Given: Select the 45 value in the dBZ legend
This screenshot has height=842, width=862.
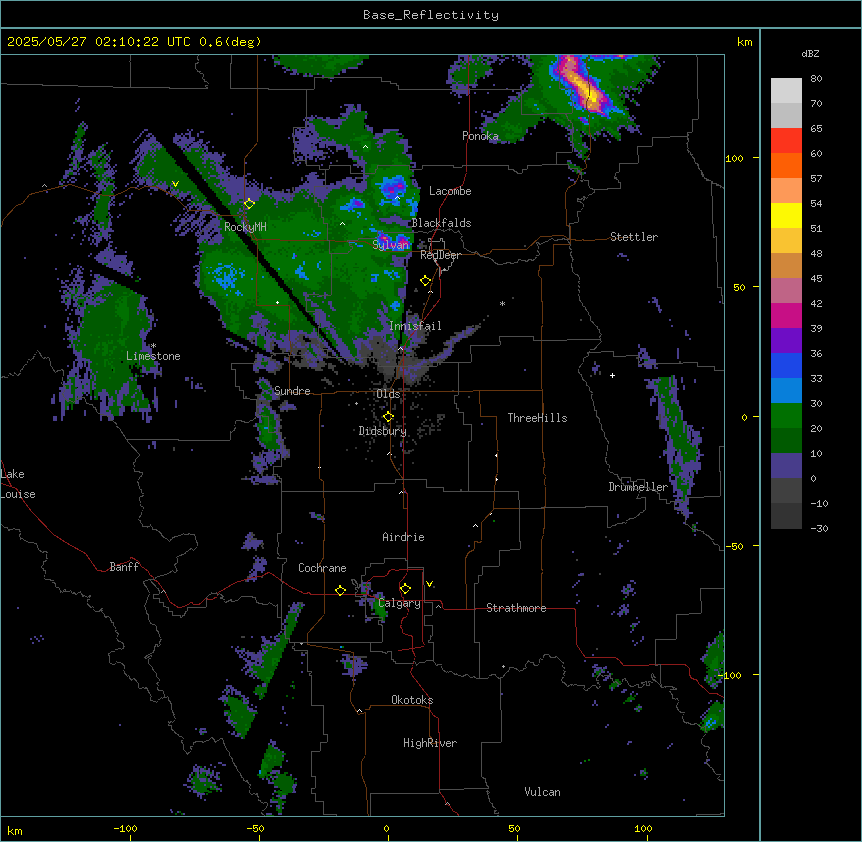Looking at the screenshot, I should tap(816, 279).
